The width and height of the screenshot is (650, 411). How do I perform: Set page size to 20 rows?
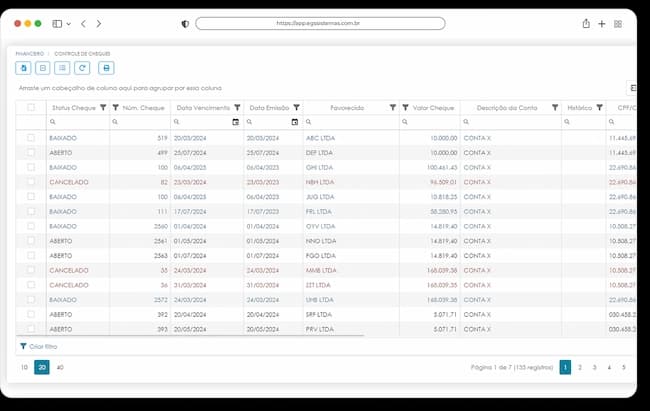pyautogui.click(x=42, y=367)
